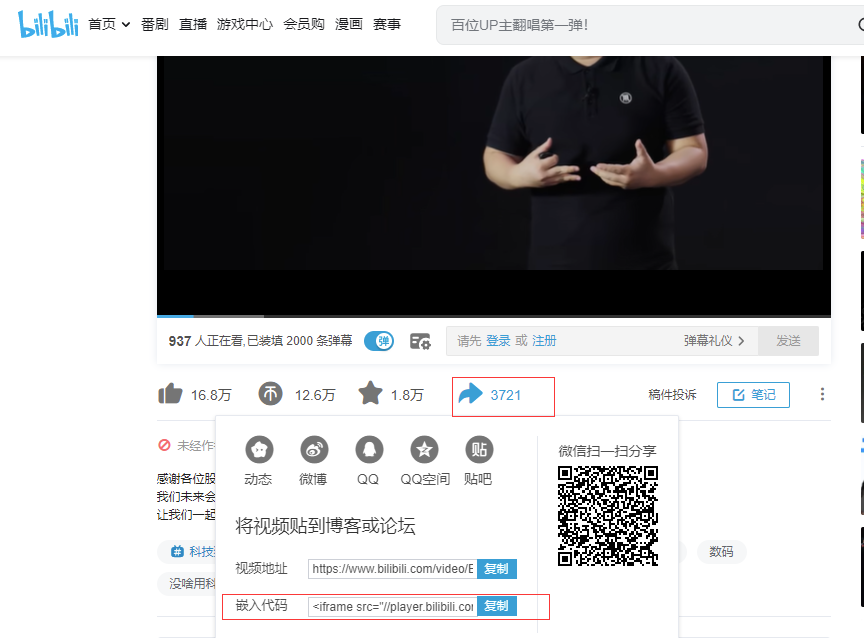The image size is (864, 638).
Task: Share to 贴吧 icon
Action: click(479, 450)
